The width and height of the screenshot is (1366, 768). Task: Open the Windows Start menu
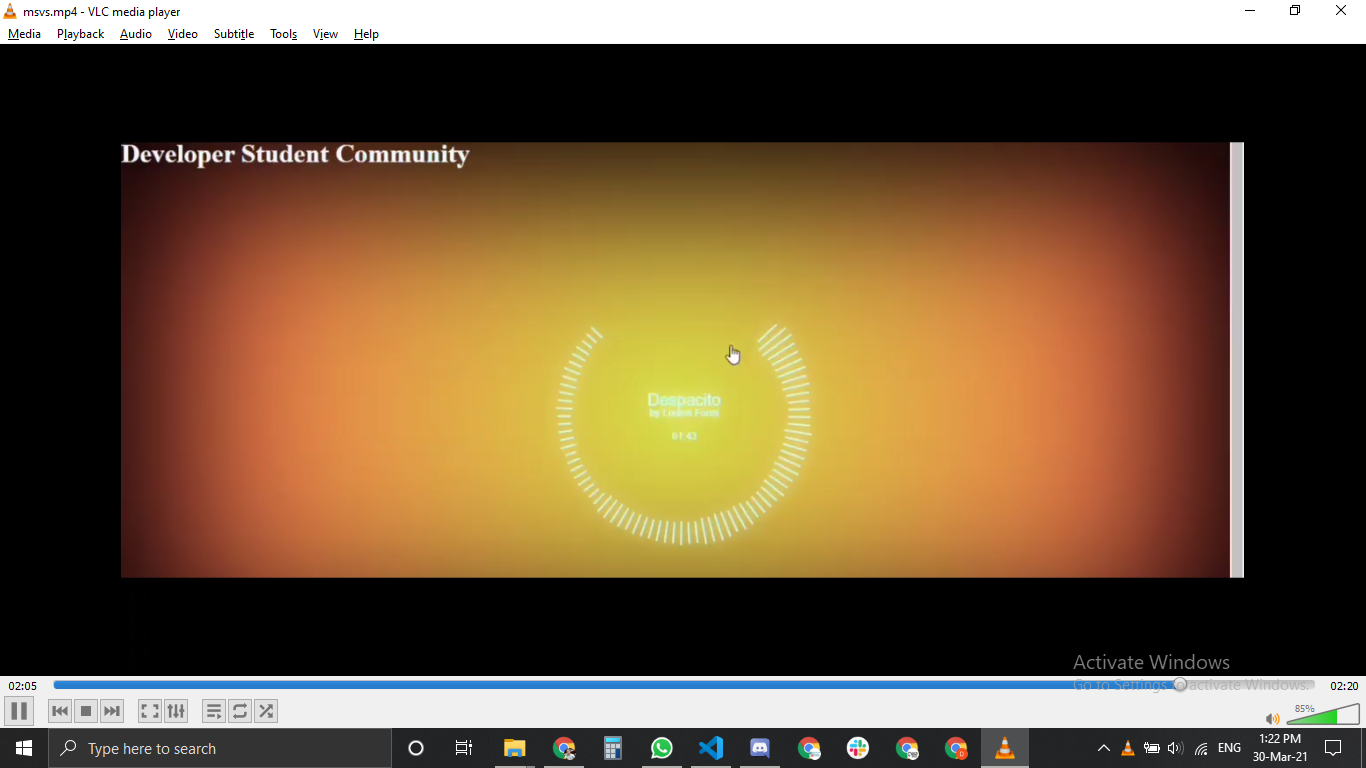tap(24, 748)
